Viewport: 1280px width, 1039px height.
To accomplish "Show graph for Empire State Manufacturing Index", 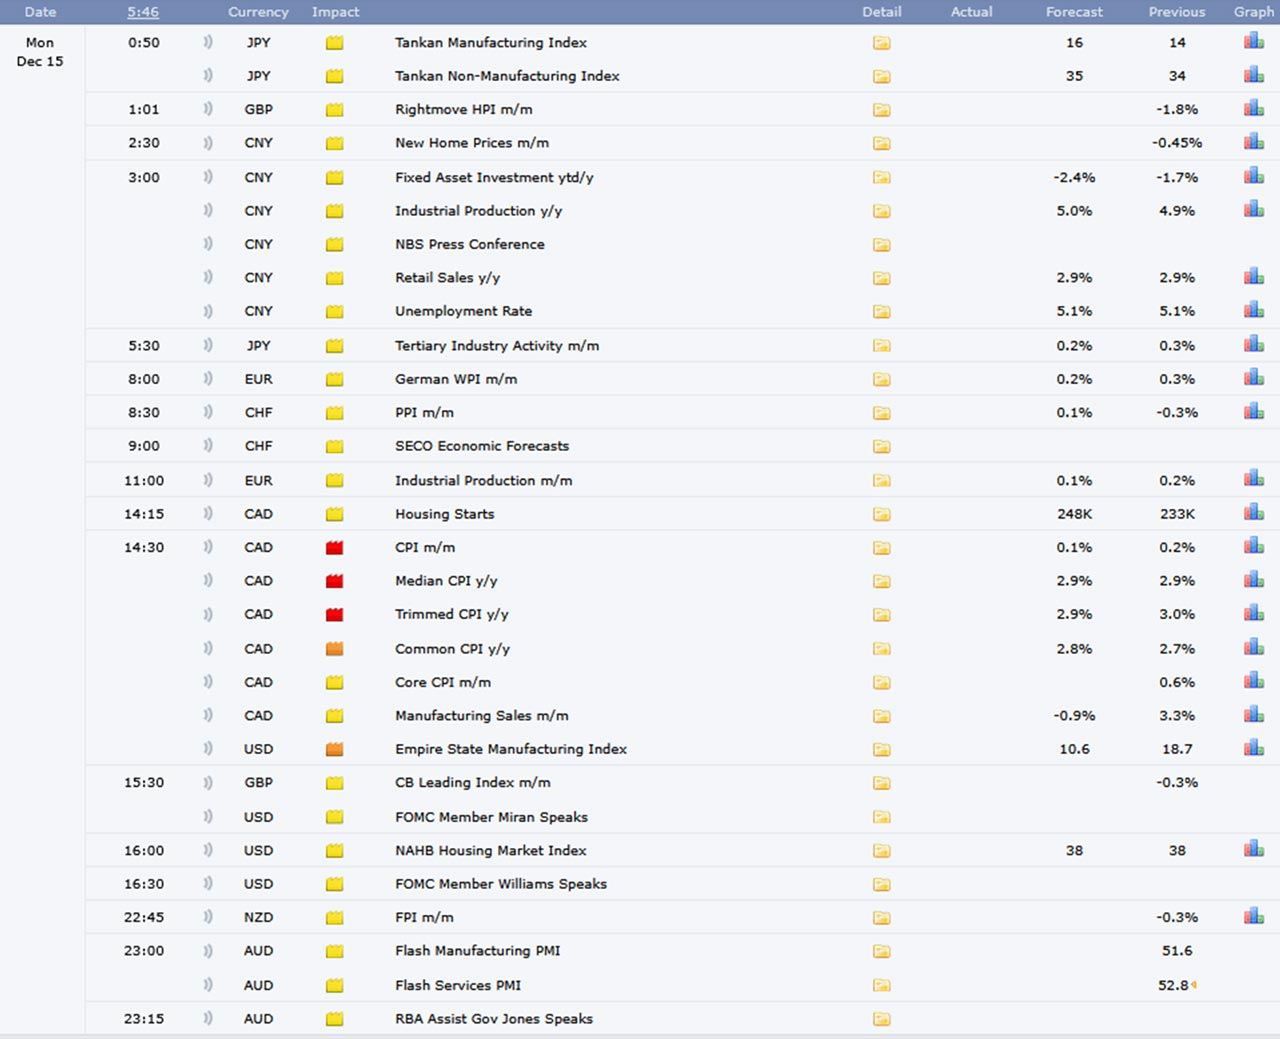I will click(1253, 748).
